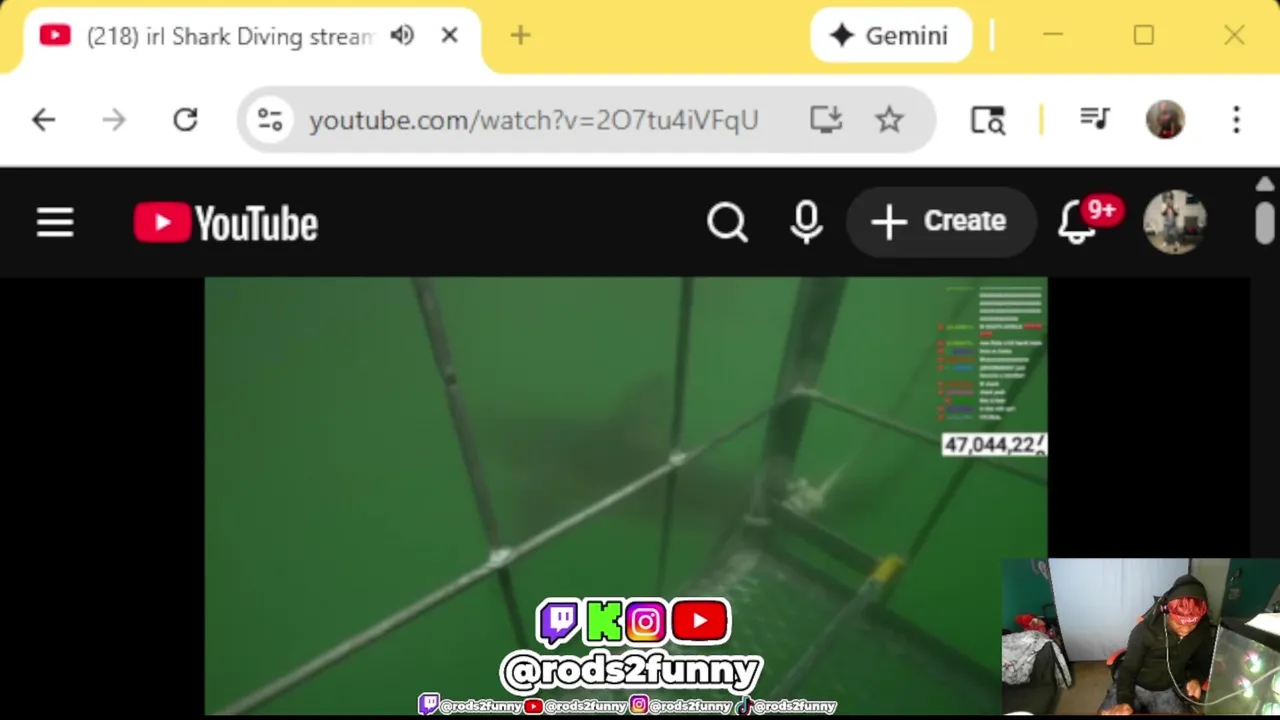Open the Chrome profile avatar
This screenshot has height=720, width=1280.
(1165, 120)
